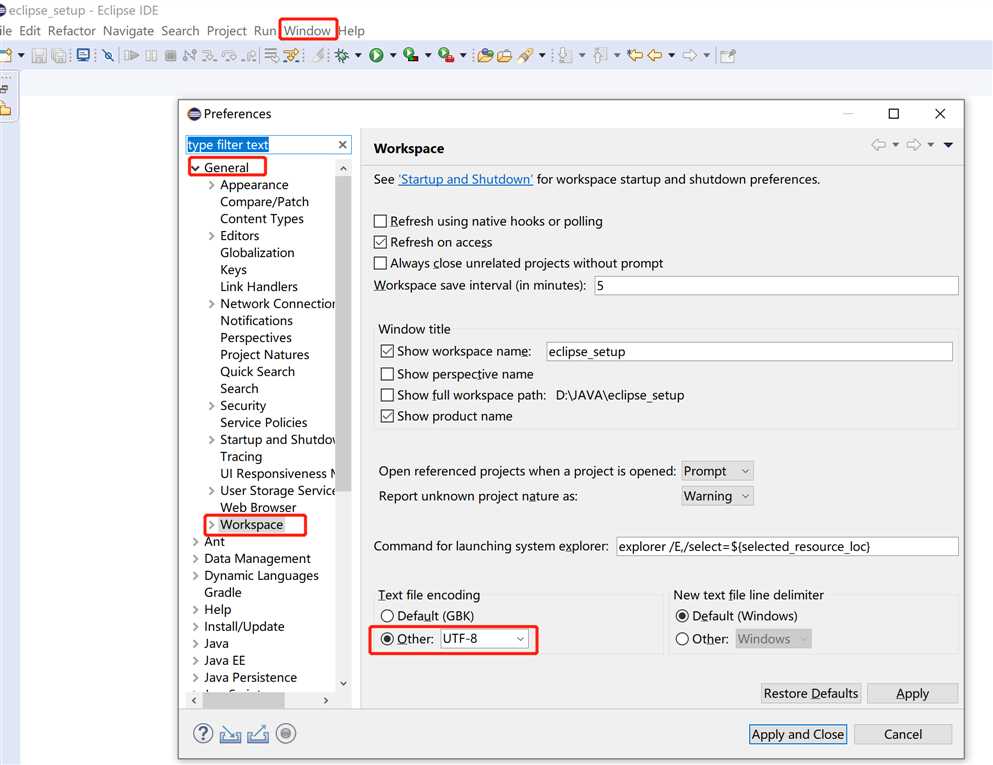Click the Pin Editor toolbar icon
Viewport: 993px width, 765px height.
click(728, 56)
